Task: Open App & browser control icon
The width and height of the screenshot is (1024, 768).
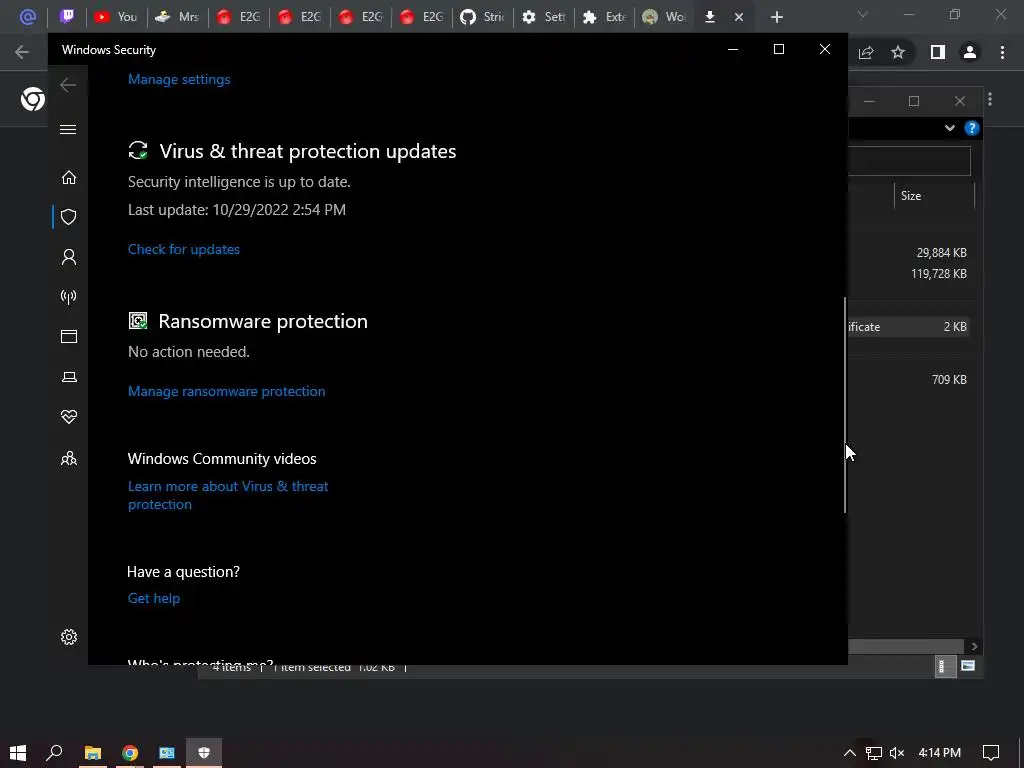Action: tap(69, 336)
